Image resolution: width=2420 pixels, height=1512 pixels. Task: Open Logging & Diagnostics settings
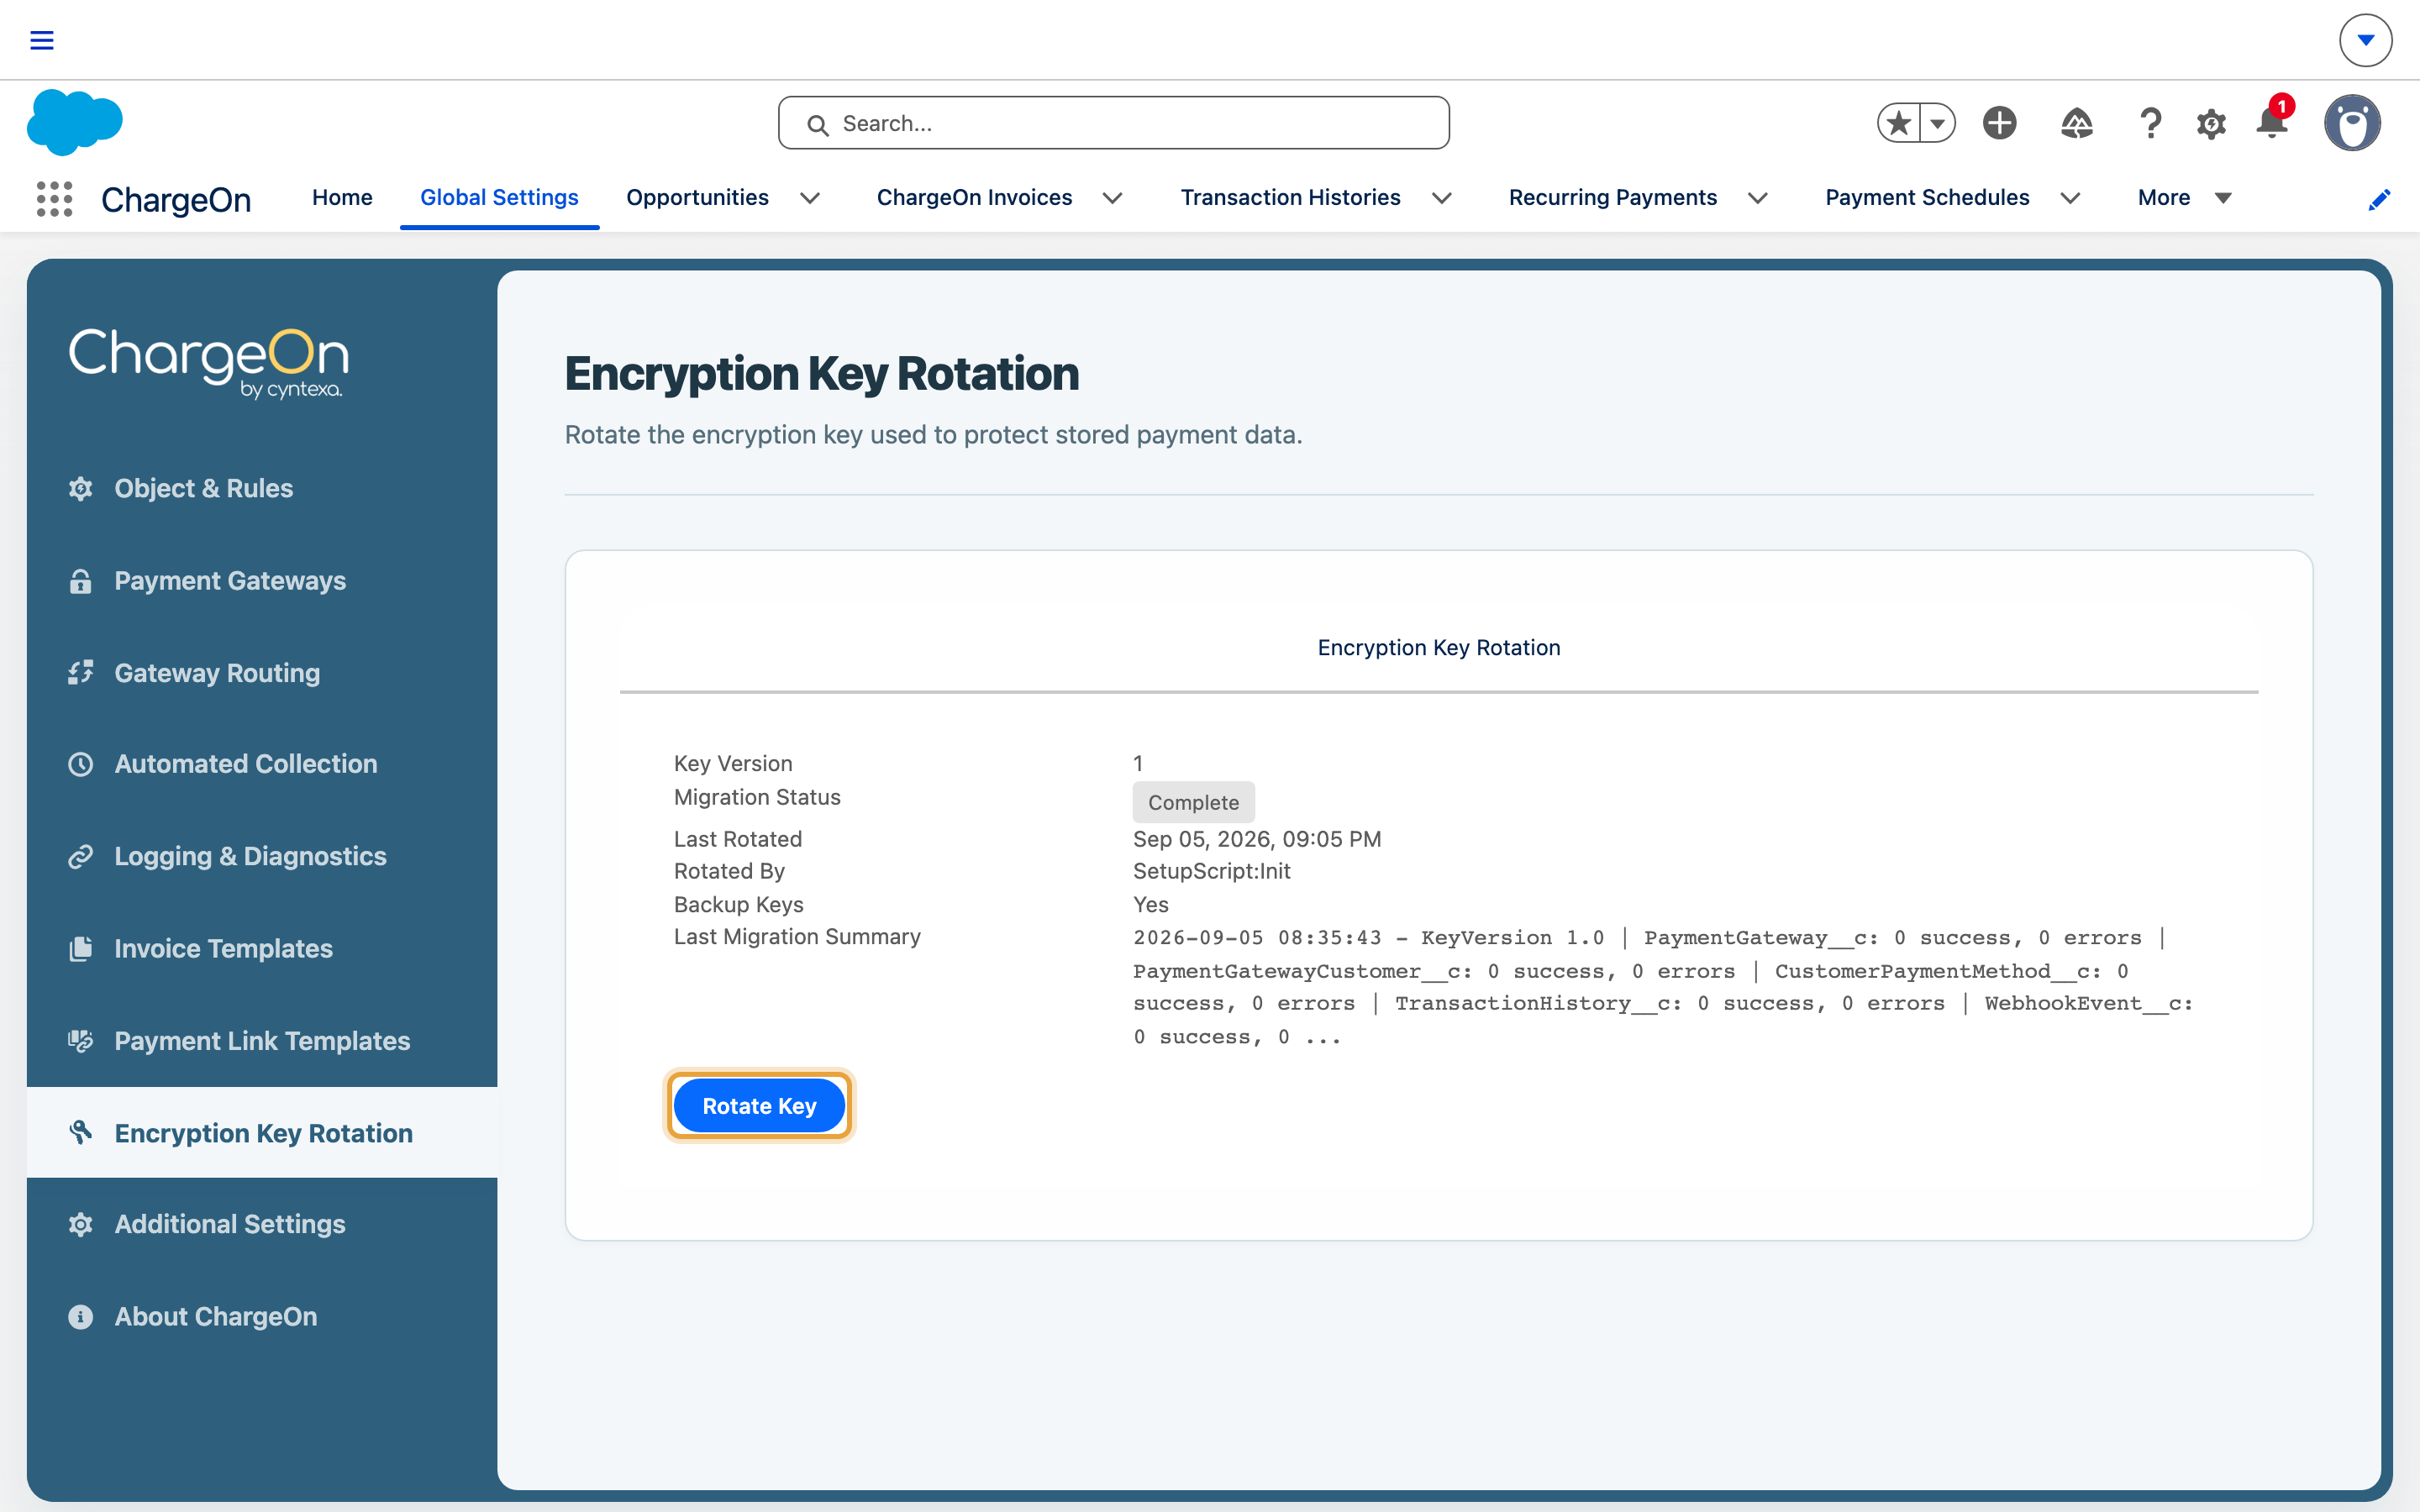coord(262,856)
